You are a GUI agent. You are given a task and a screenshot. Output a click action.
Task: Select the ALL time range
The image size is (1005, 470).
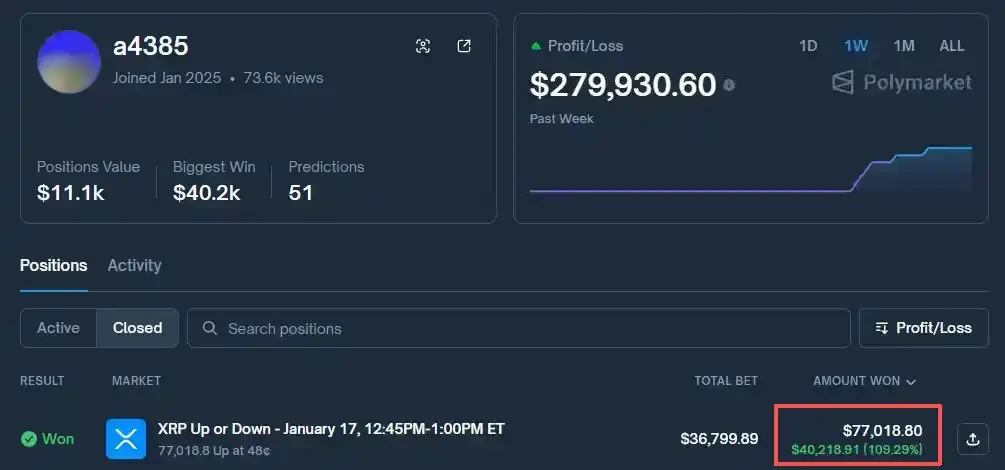[951, 46]
